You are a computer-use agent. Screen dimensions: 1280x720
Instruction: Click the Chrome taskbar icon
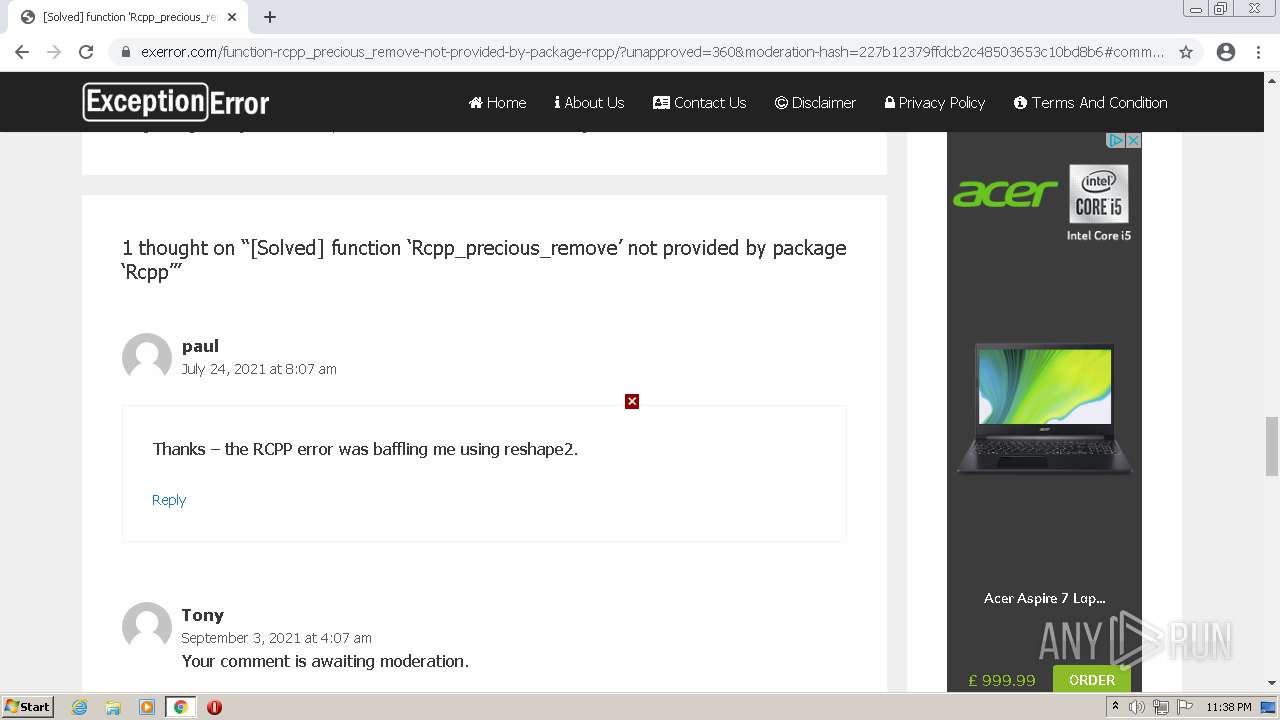(x=180, y=707)
